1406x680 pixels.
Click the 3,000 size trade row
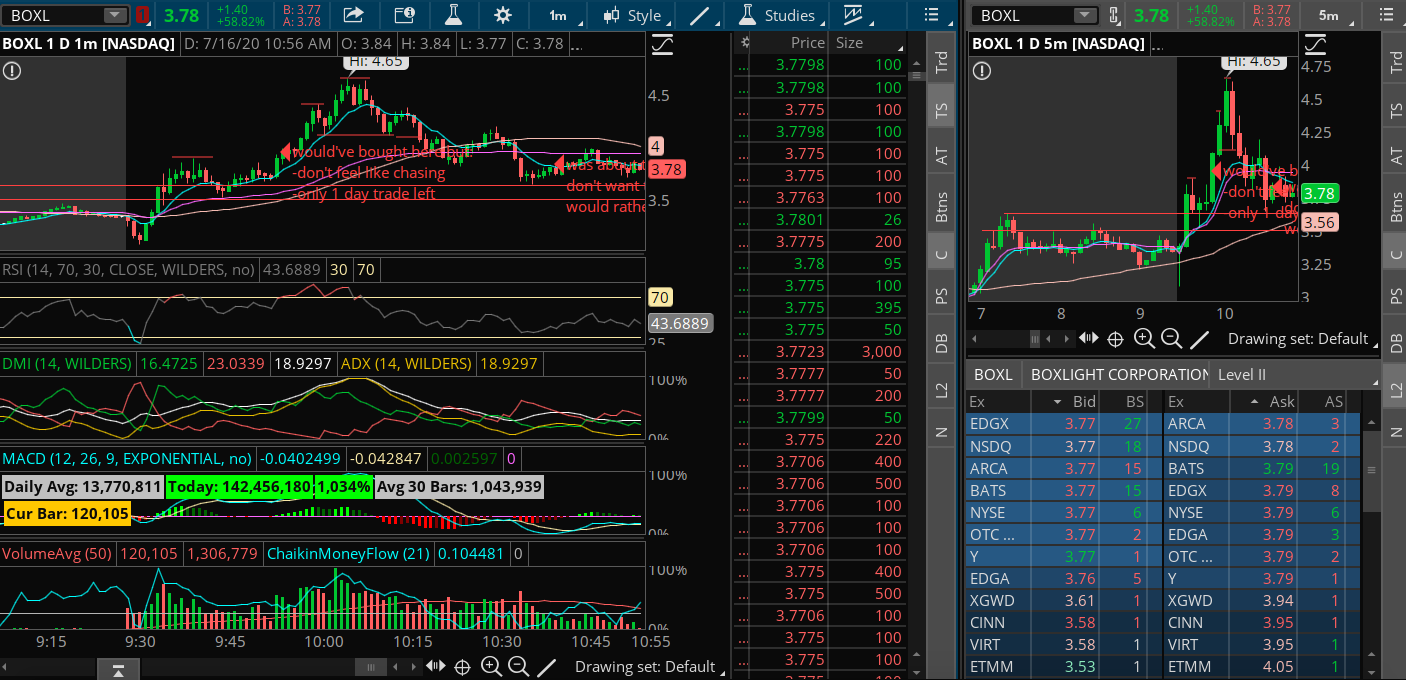pos(819,352)
